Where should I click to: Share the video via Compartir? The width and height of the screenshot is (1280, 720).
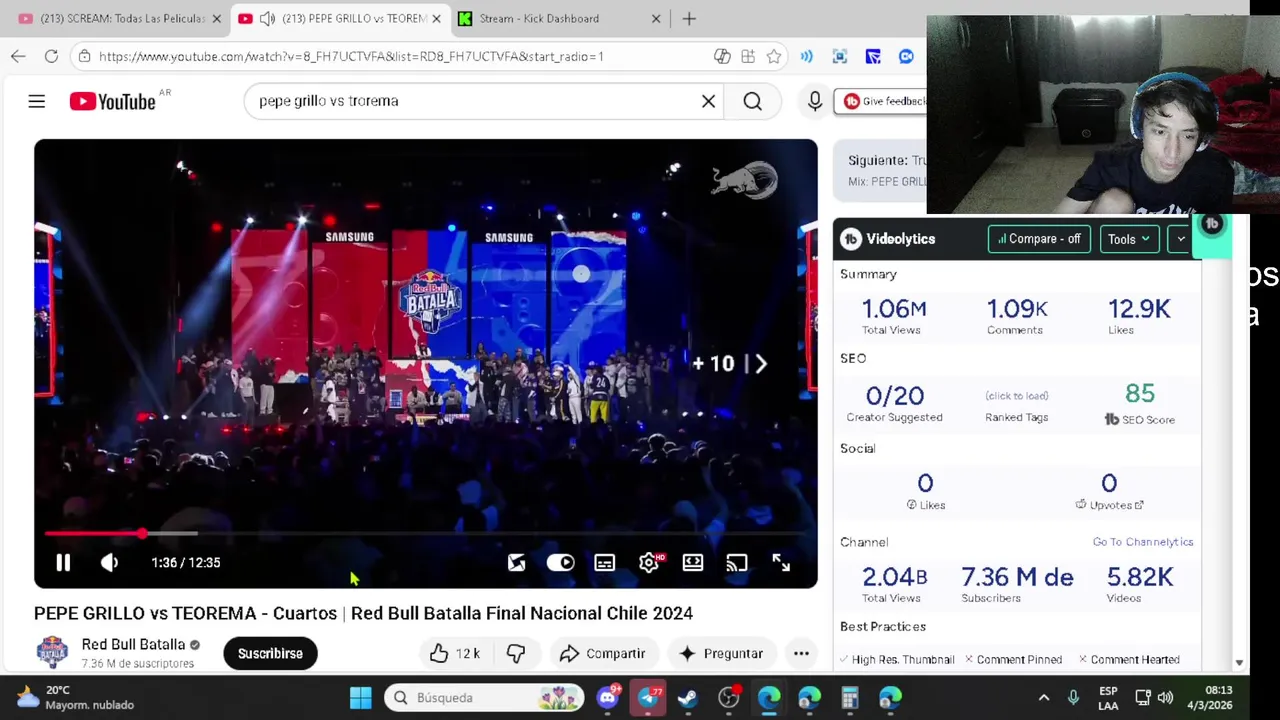coord(602,654)
